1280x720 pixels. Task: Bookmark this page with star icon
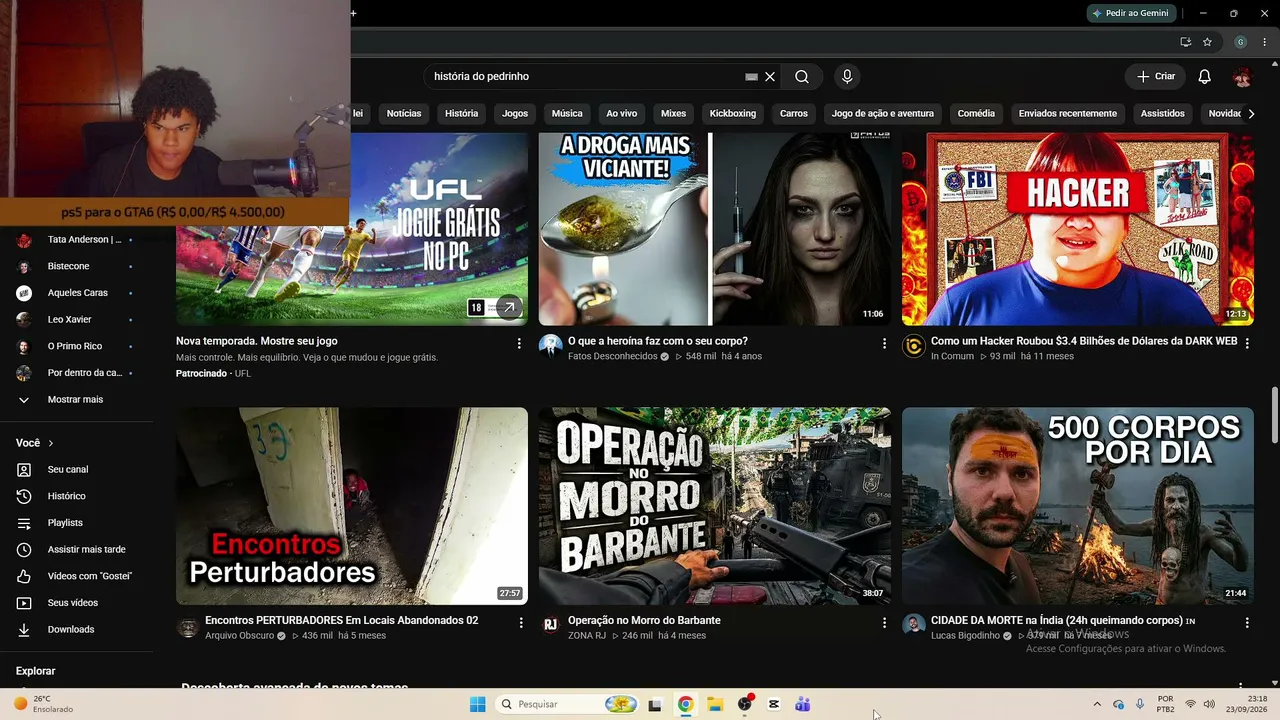point(1208,42)
